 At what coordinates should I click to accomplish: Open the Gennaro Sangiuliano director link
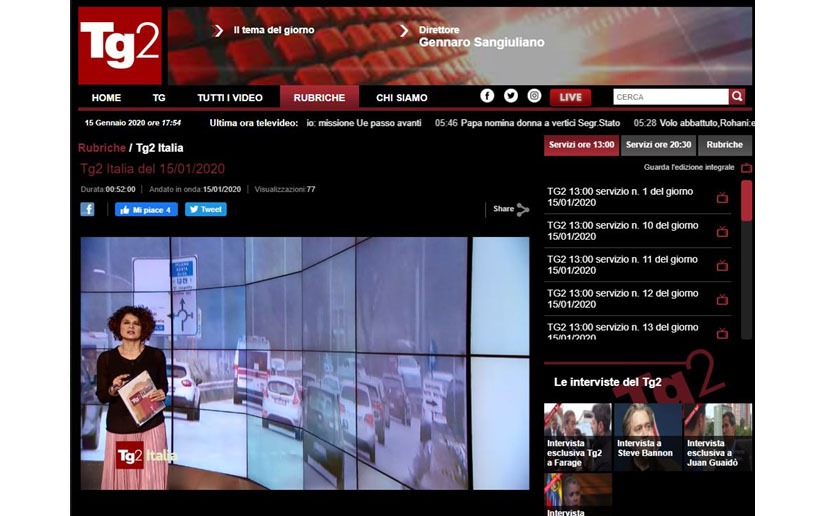click(x=481, y=42)
